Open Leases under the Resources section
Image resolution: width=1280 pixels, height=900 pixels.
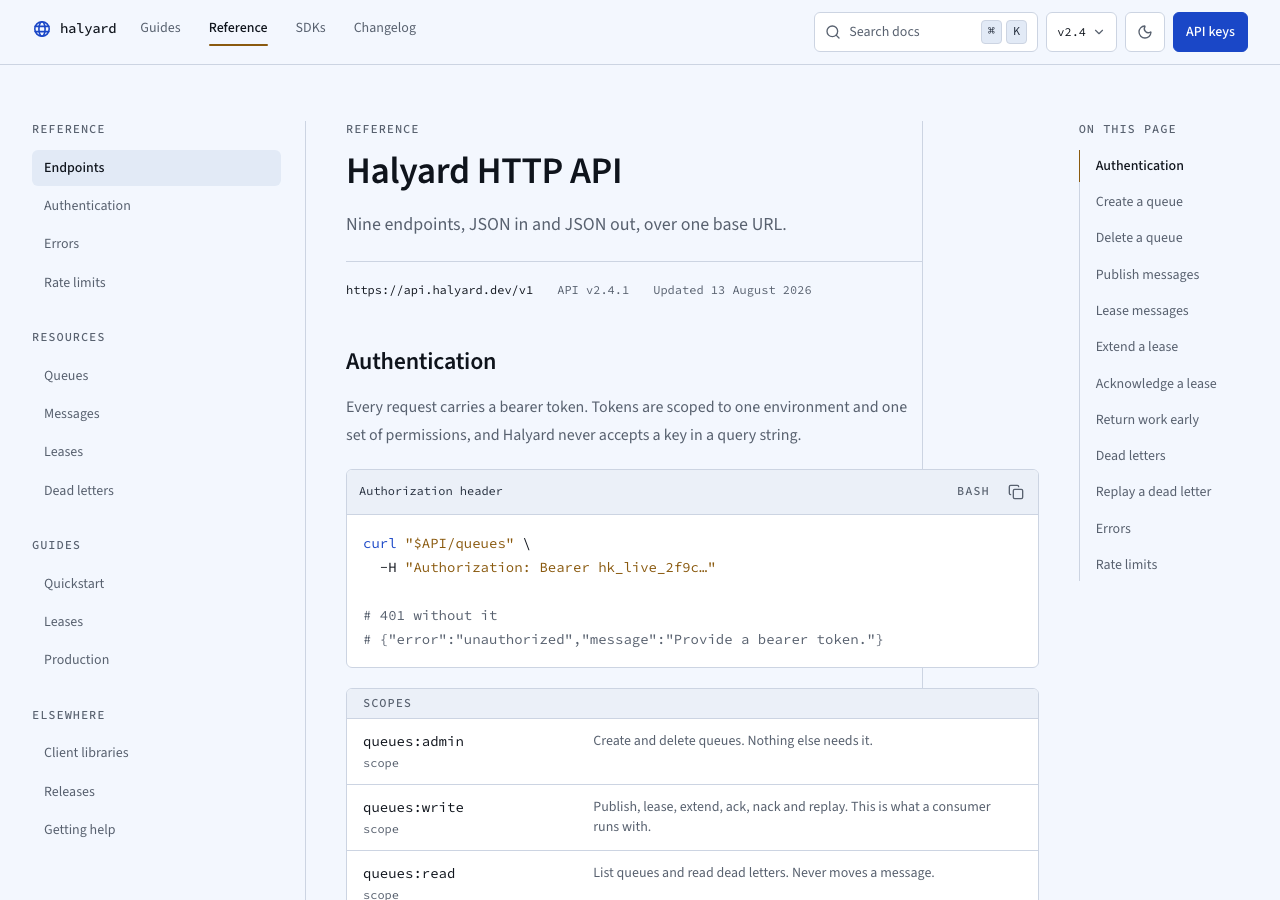pyautogui.click(x=156, y=452)
